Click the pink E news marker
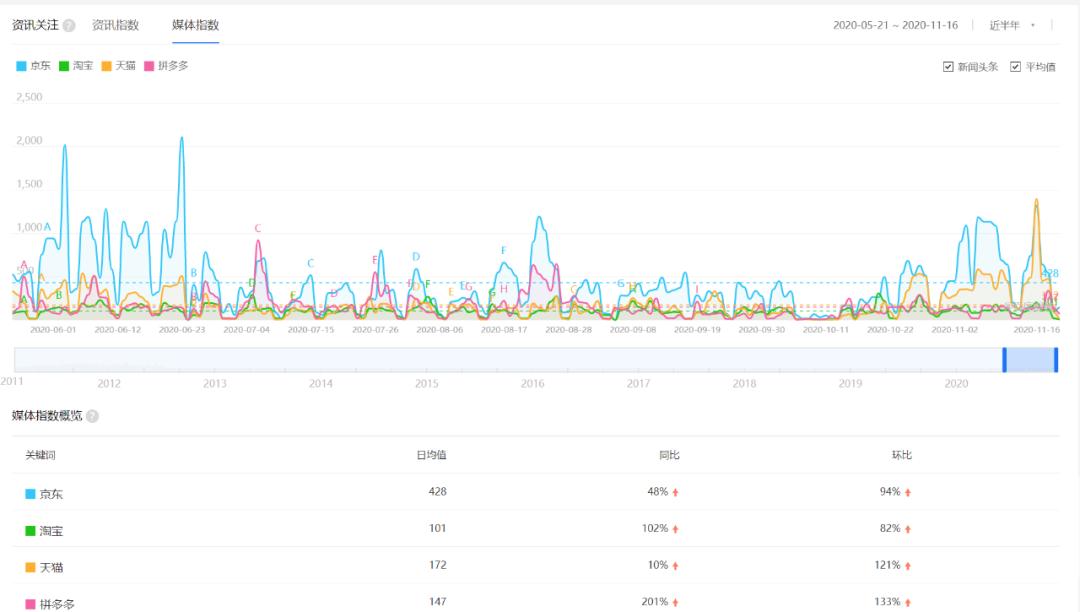Image resolution: width=1080 pixels, height=612 pixels. coord(375,260)
